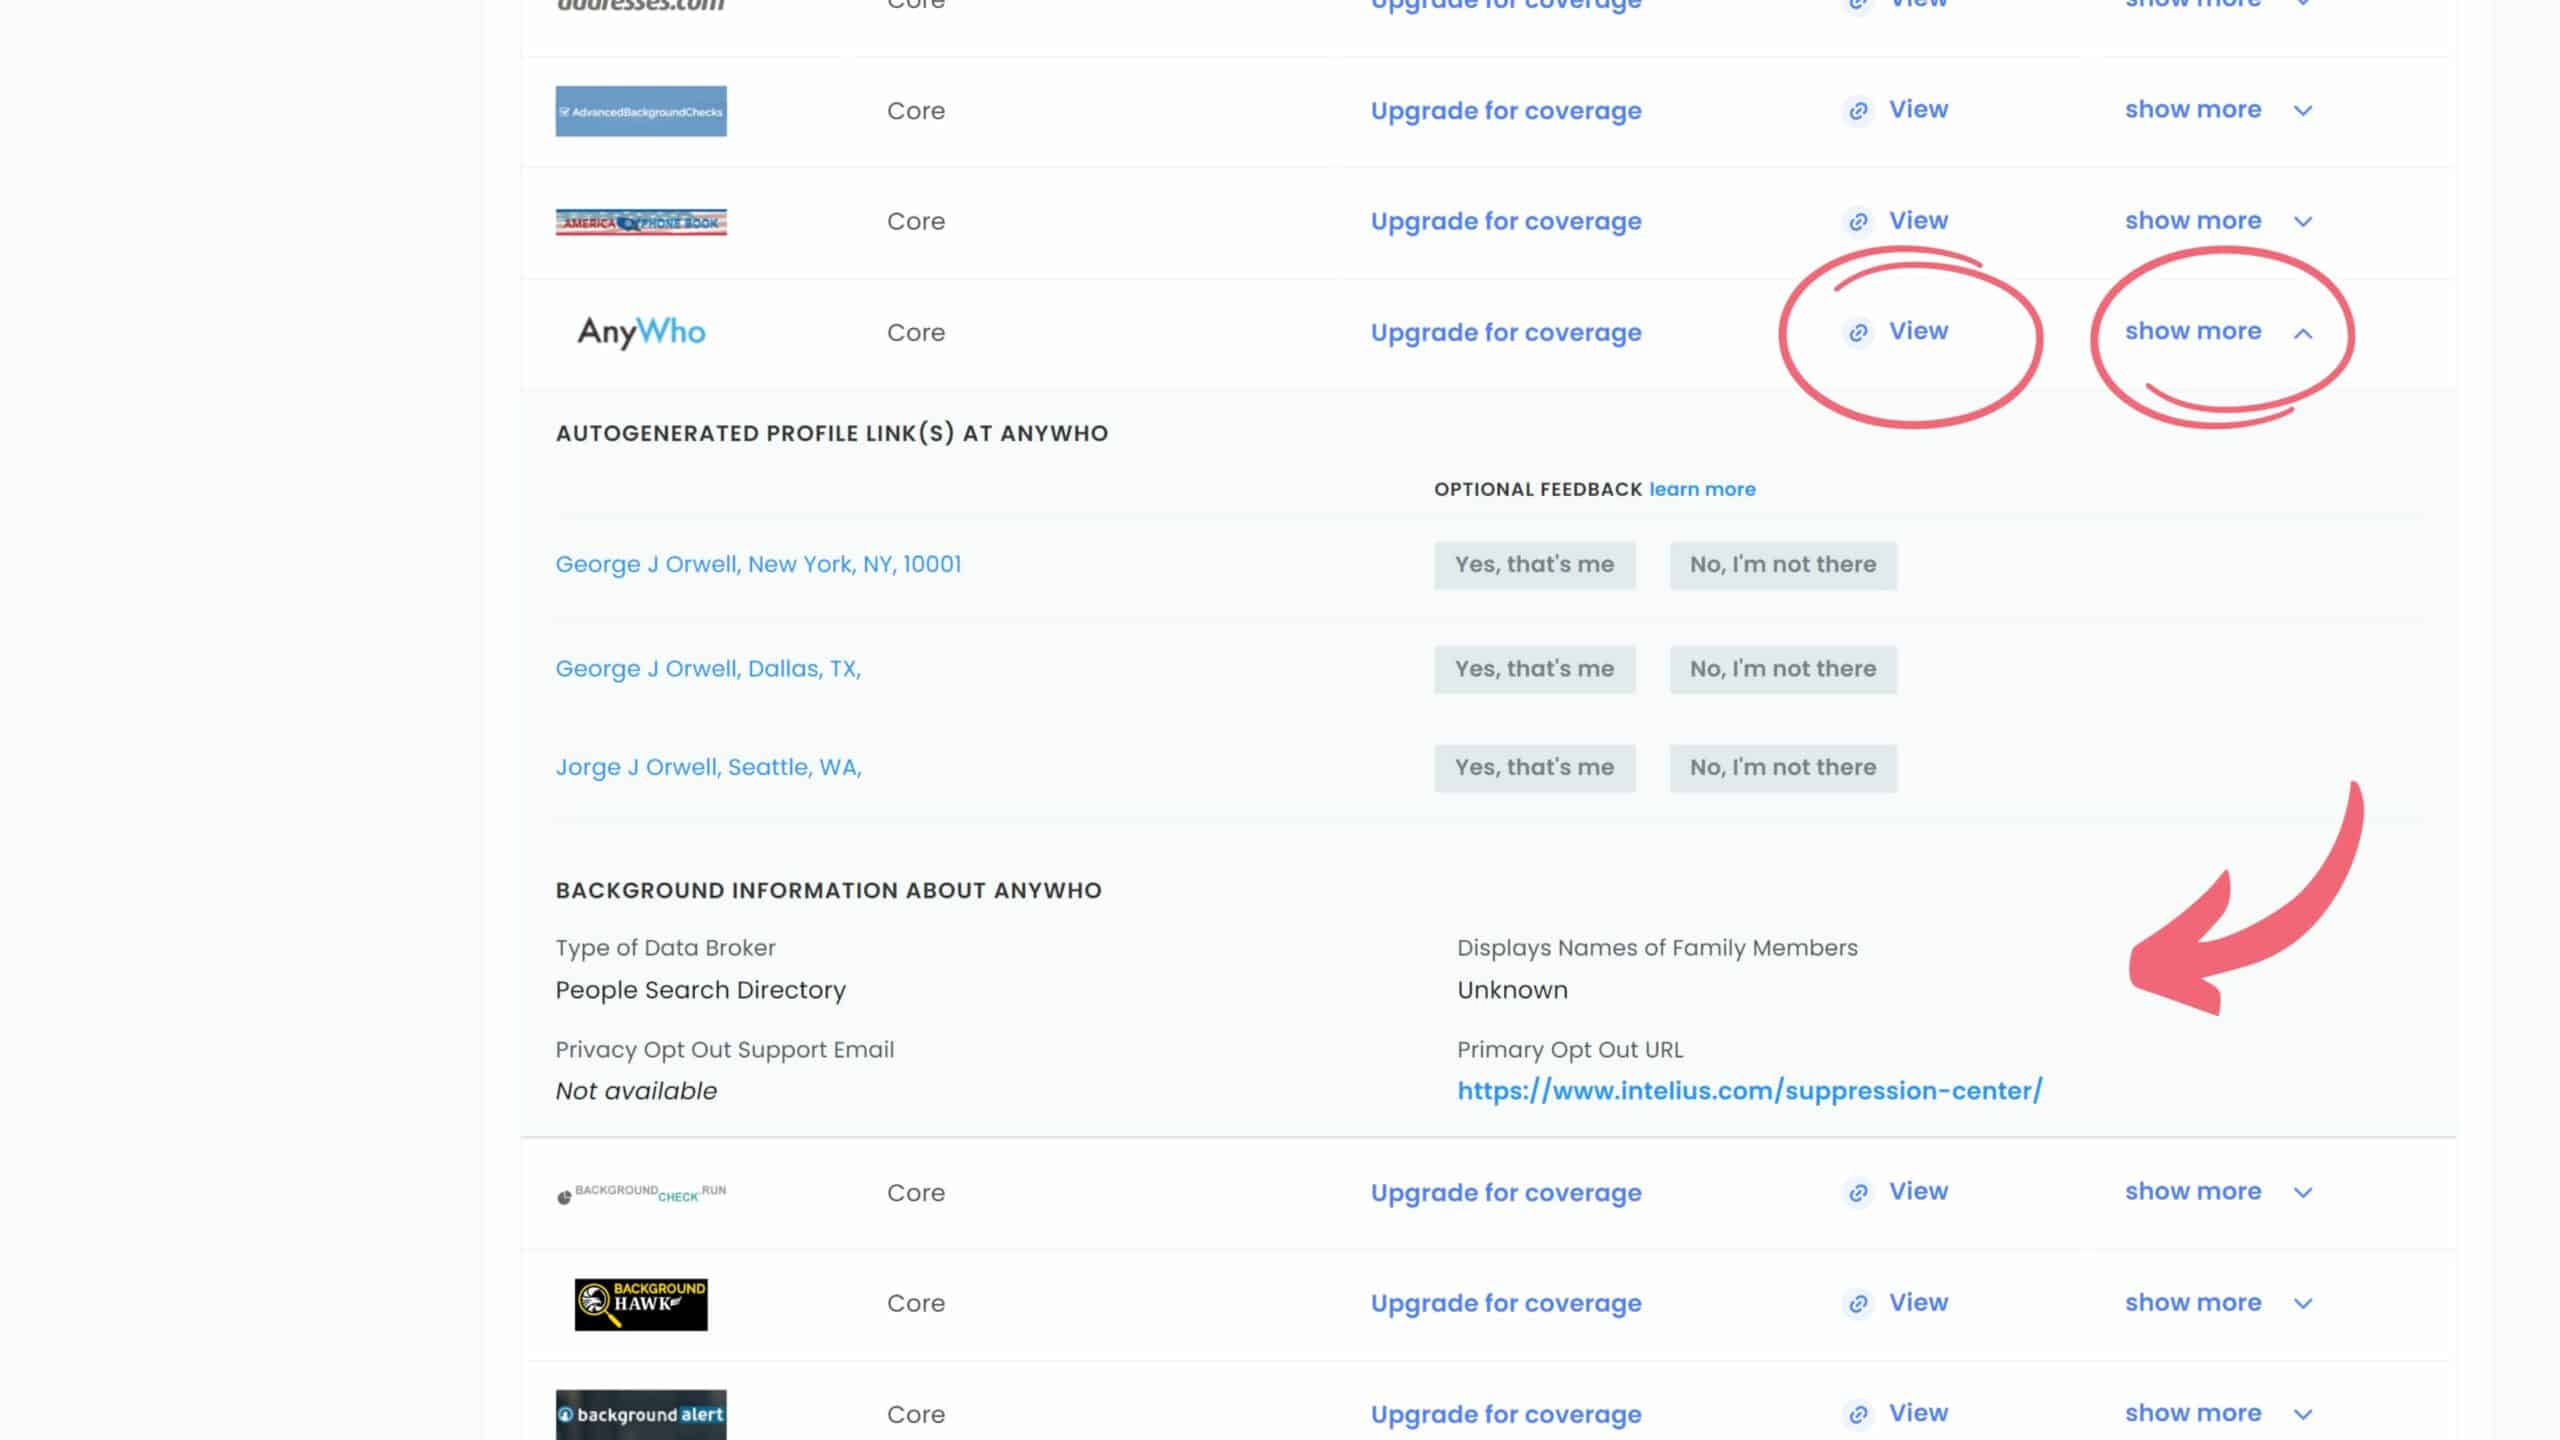Screen dimensions: 2560x1440
Task: Click Core tier in AdvancedBackgroundChecks row
Action: (x=916, y=111)
